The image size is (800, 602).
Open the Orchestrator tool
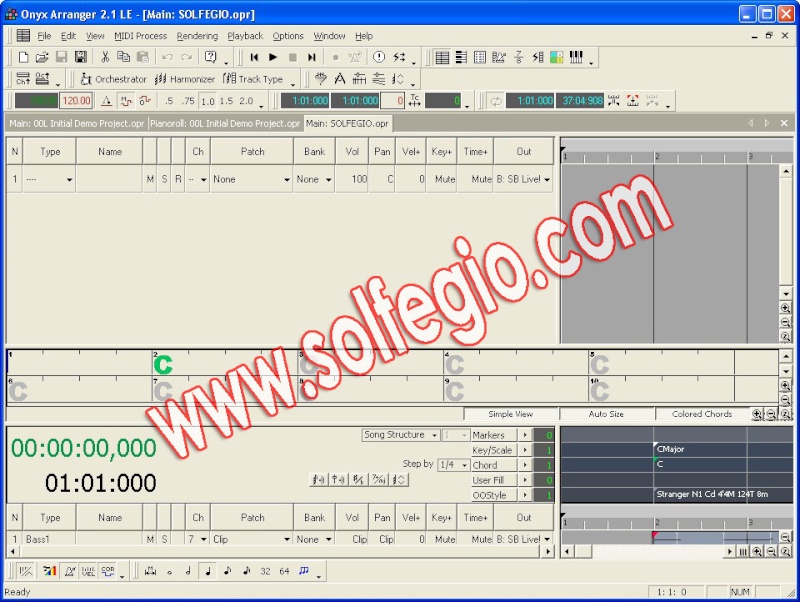coord(113,79)
